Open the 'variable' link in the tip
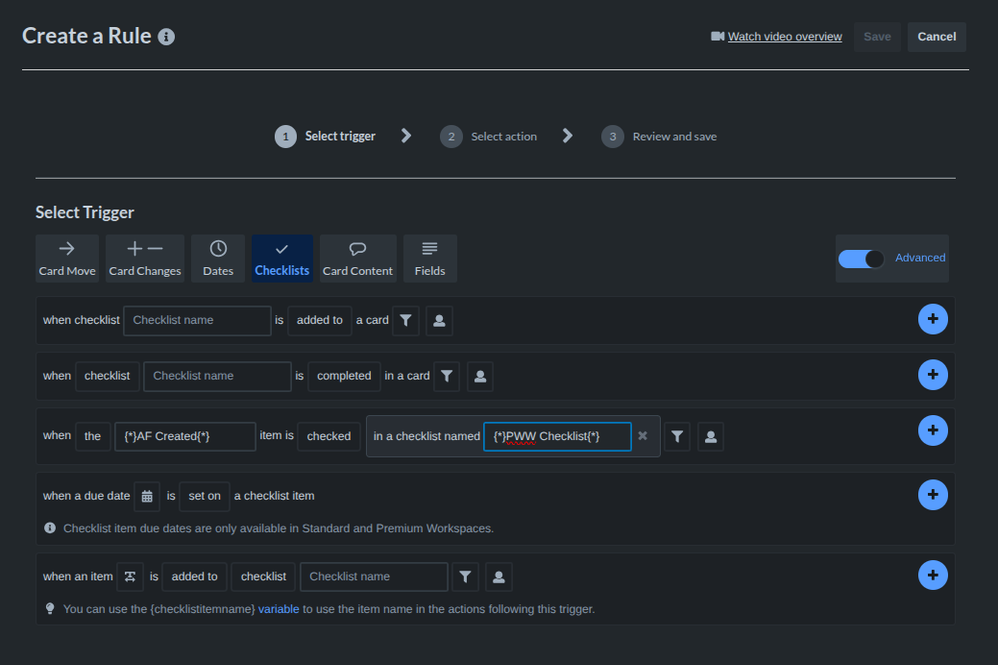Viewport: 998px width, 665px height. (278, 610)
